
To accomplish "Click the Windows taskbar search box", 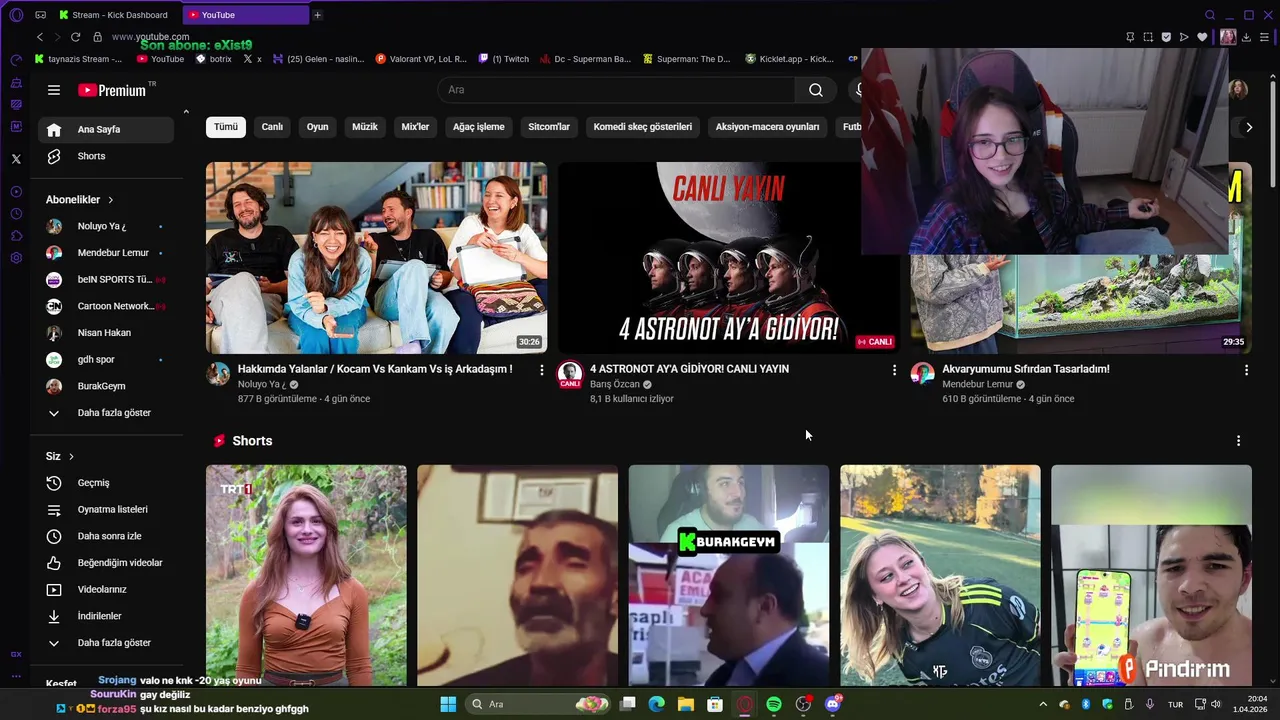I will [536, 704].
